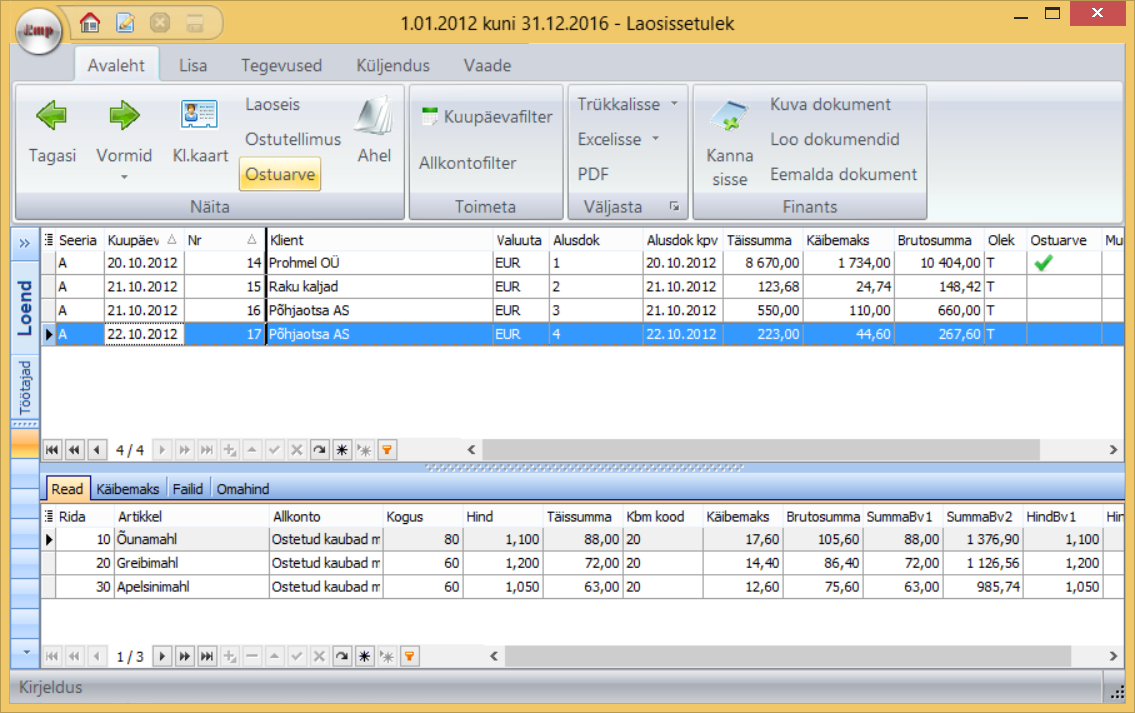Expand the Excelisse dropdown arrow
The image size is (1135, 713).
(656, 139)
